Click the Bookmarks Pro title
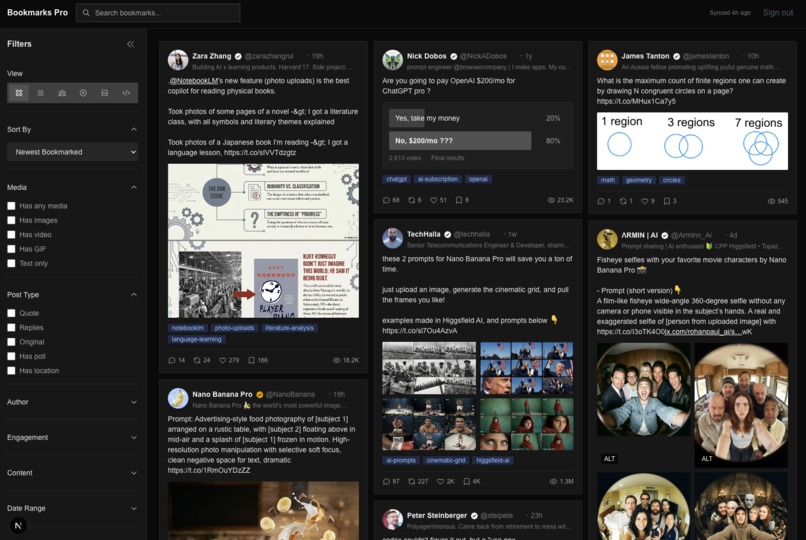The image size is (806, 540). pos(37,12)
